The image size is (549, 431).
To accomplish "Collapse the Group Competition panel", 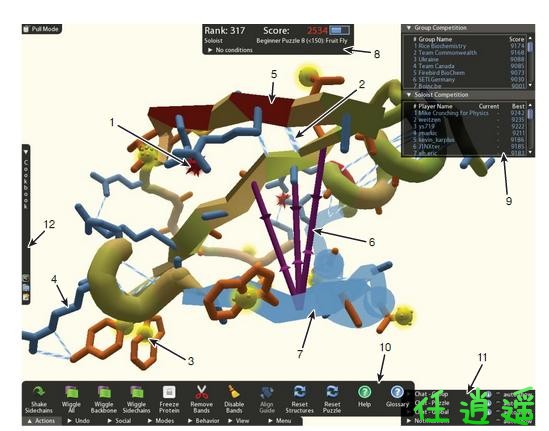I will pyautogui.click(x=408, y=28).
